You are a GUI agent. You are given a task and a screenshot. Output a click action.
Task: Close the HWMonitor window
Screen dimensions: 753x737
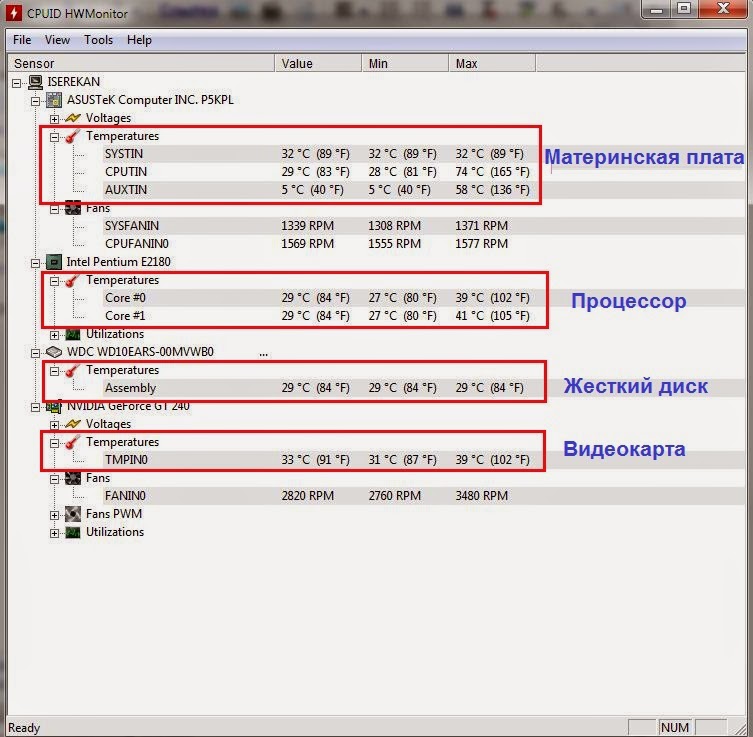click(723, 9)
